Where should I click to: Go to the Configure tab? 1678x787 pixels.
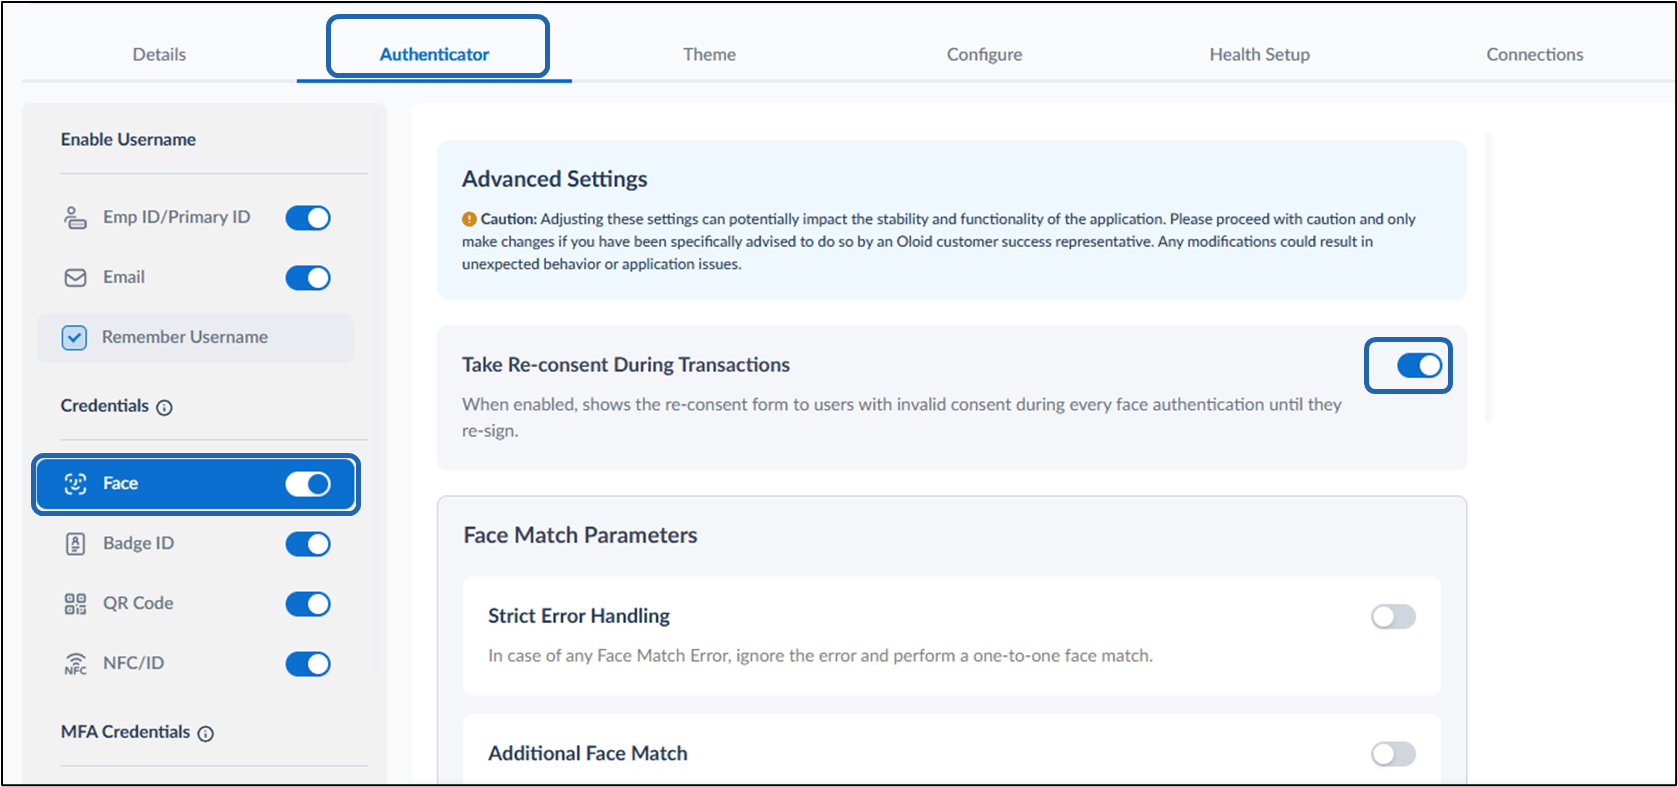(x=984, y=54)
